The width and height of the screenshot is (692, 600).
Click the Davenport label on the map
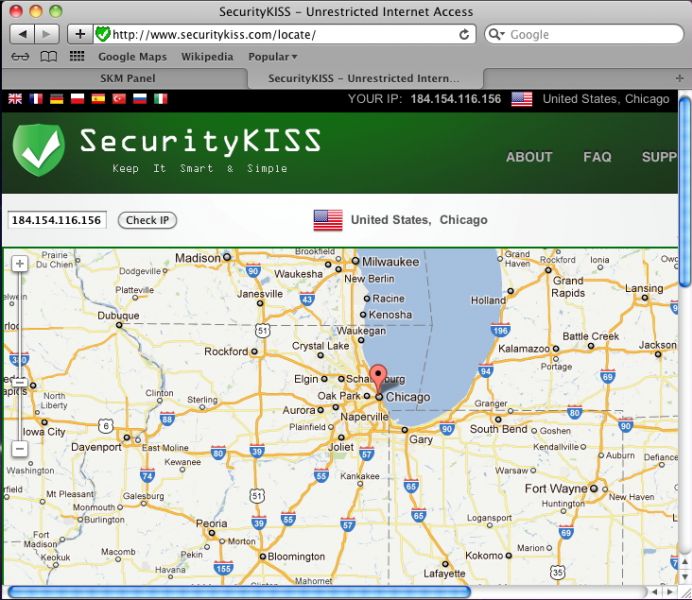[96, 447]
